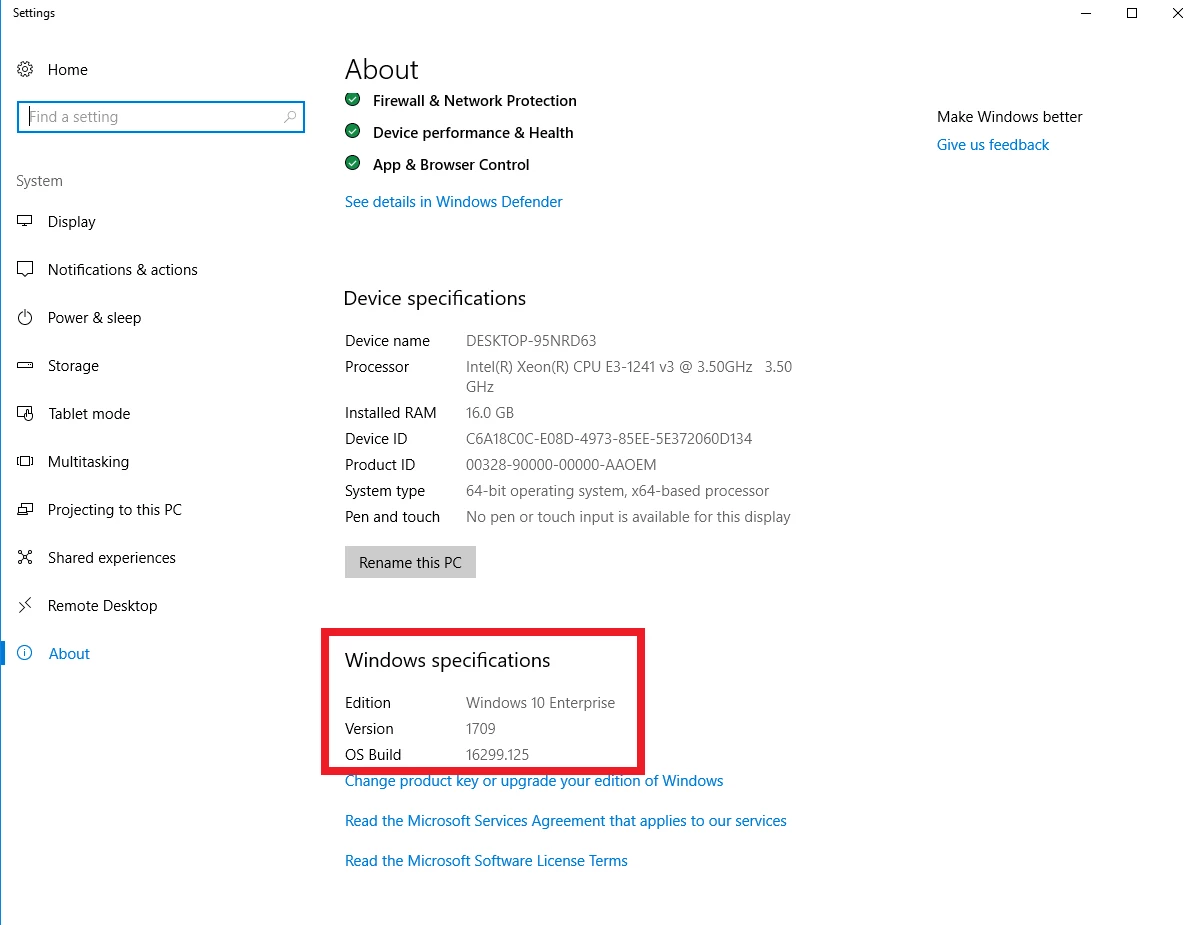Click green check beside App & Browser Control
Screen dimensions: 1195x925
click(353, 163)
